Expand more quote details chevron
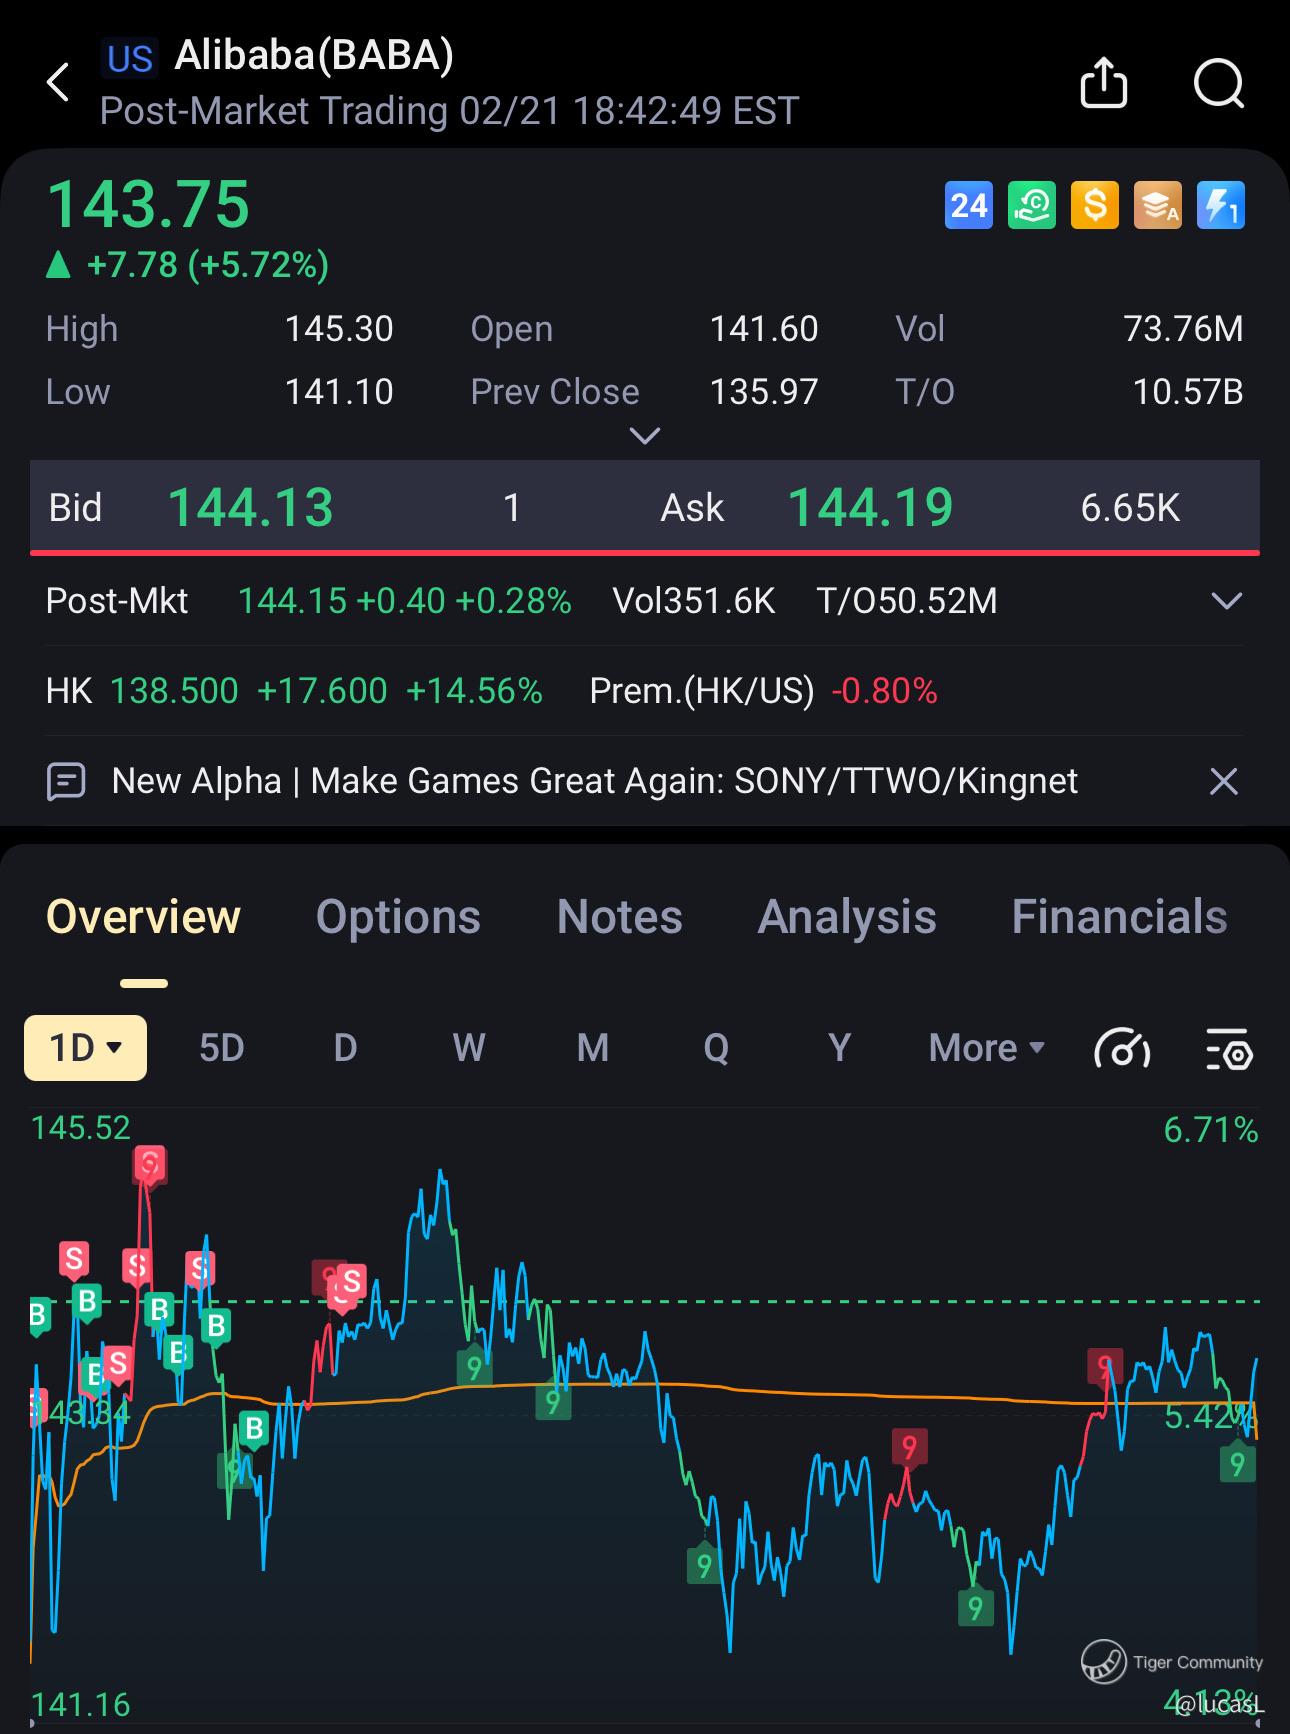The height and width of the screenshot is (1734, 1290). [x=645, y=436]
